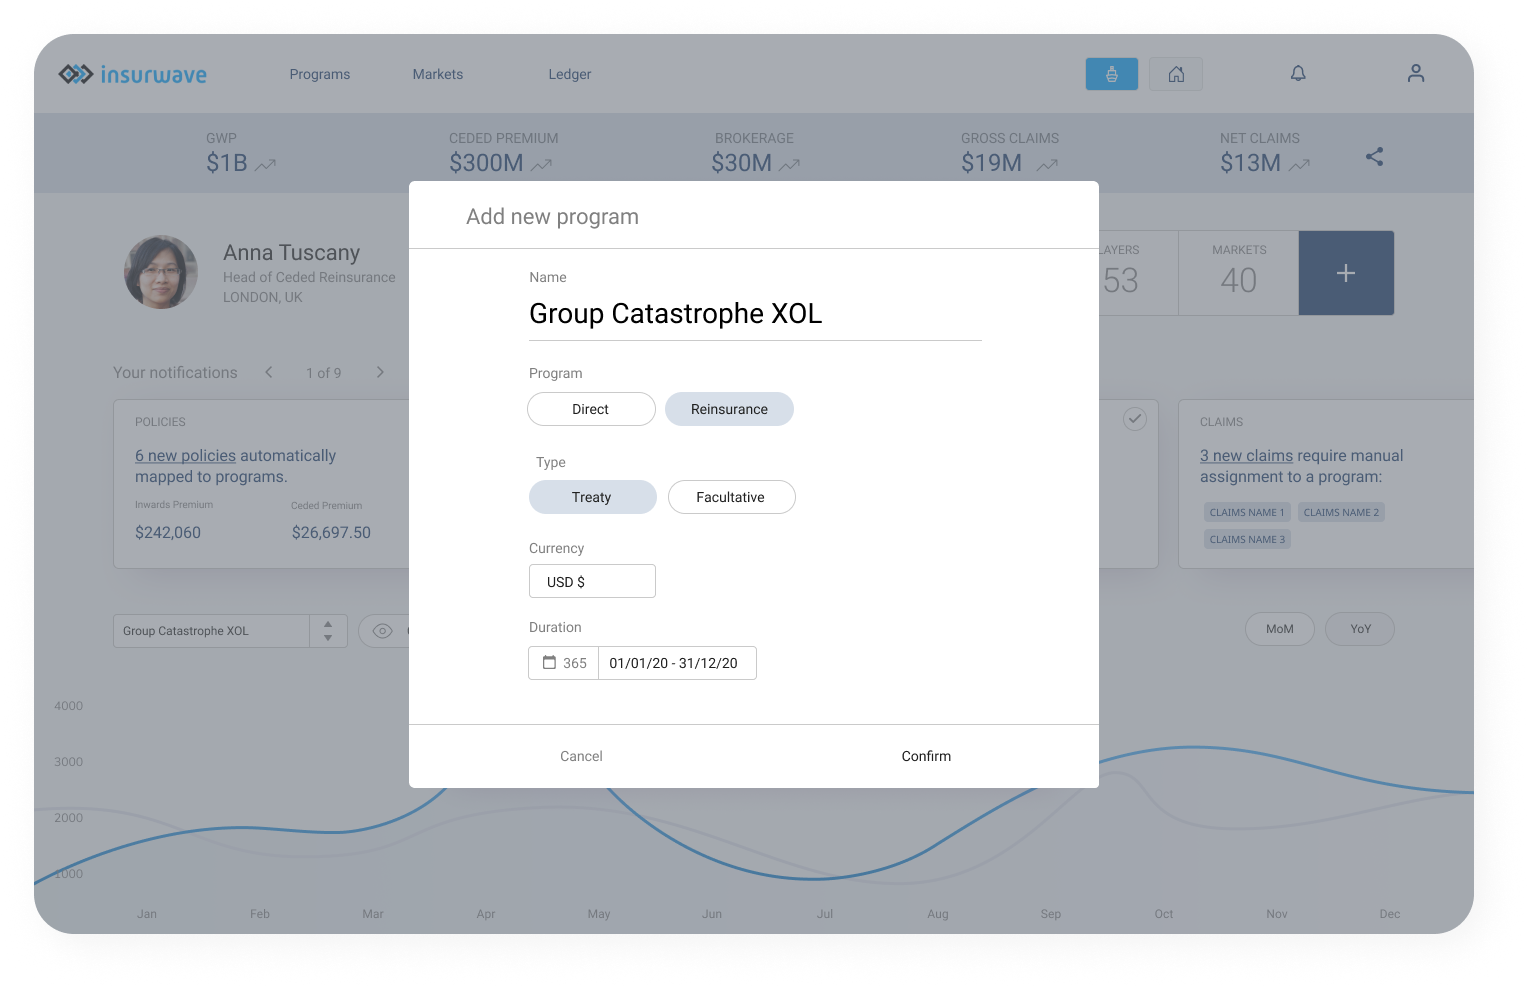This screenshot has width=1528, height=988.
Task: Click the plus add button
Action: coord(1346,273)
